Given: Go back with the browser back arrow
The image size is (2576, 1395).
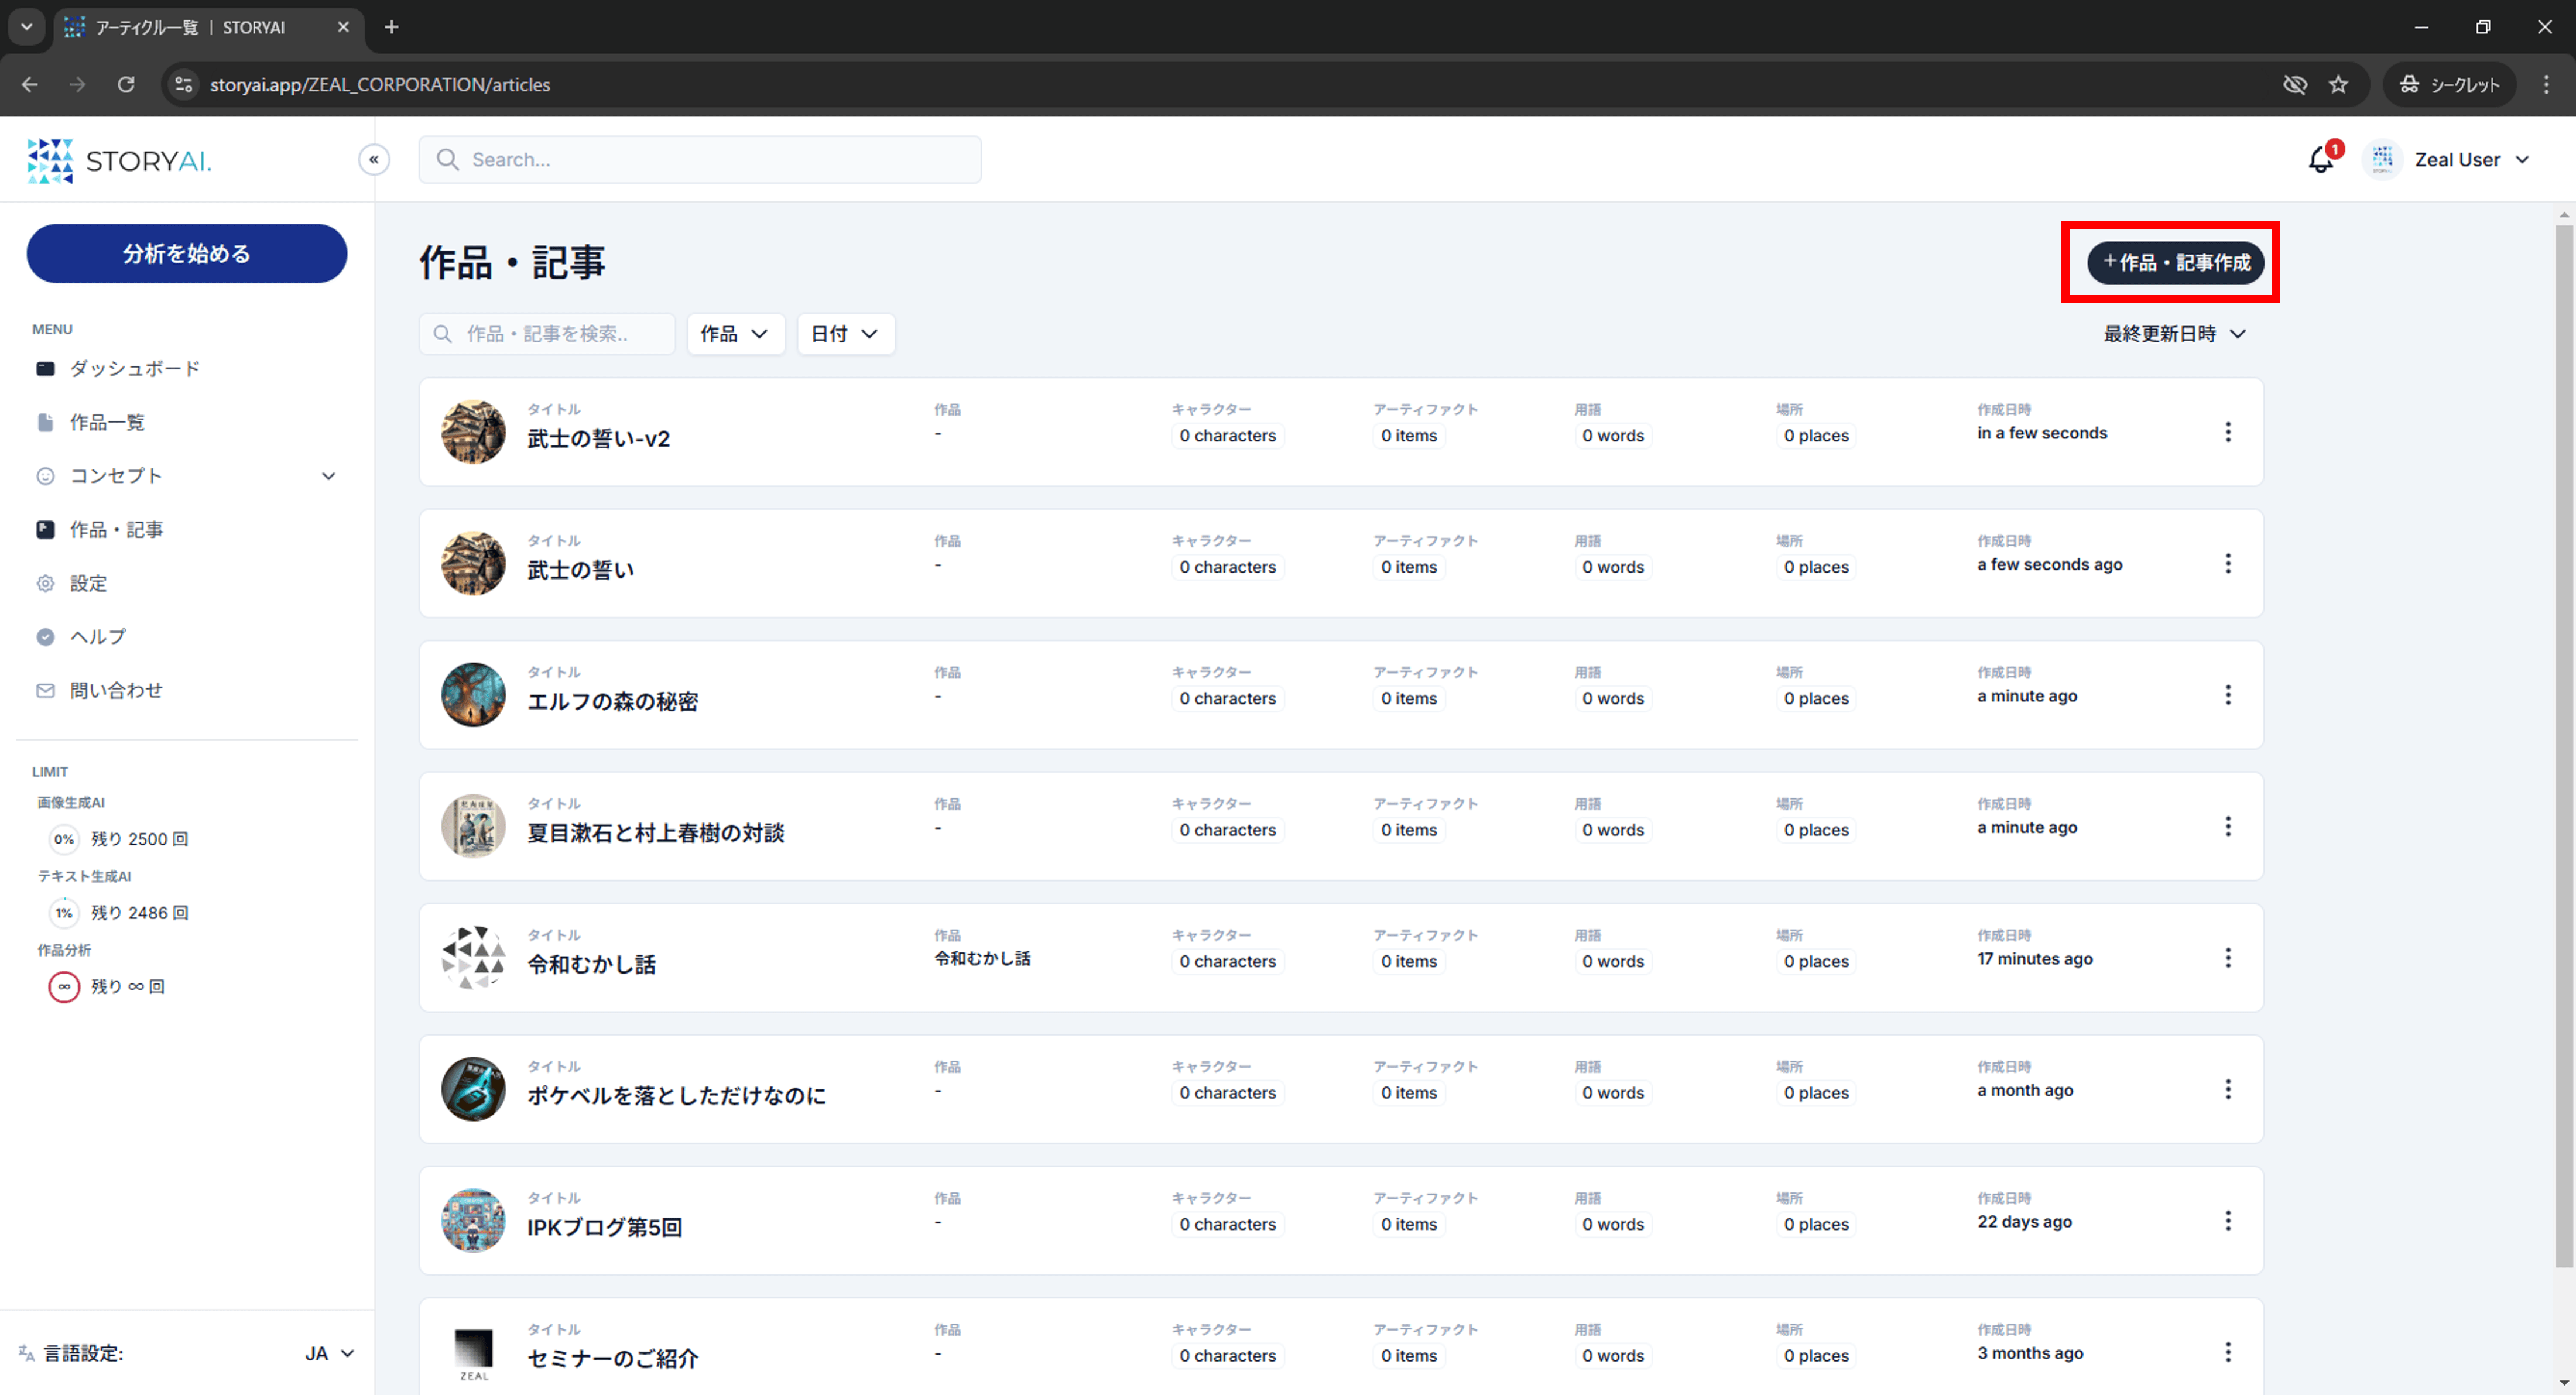Looking at the screenshot, I should pyautogui.click(x=30, y=85).
